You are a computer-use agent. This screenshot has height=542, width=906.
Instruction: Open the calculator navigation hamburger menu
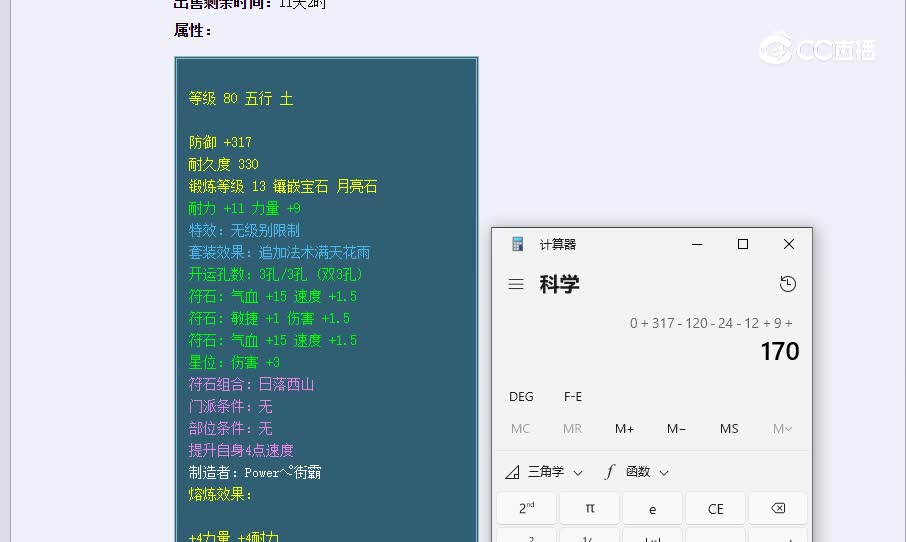(516, 284)
